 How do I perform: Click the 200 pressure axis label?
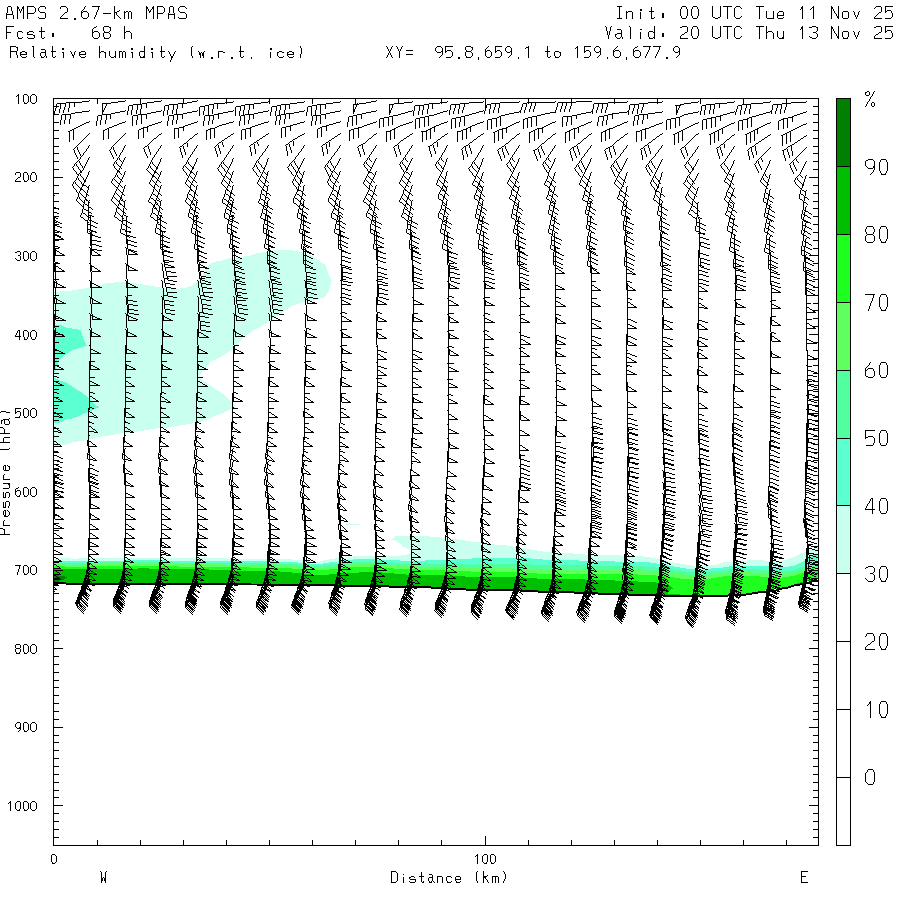click(26, 177)
